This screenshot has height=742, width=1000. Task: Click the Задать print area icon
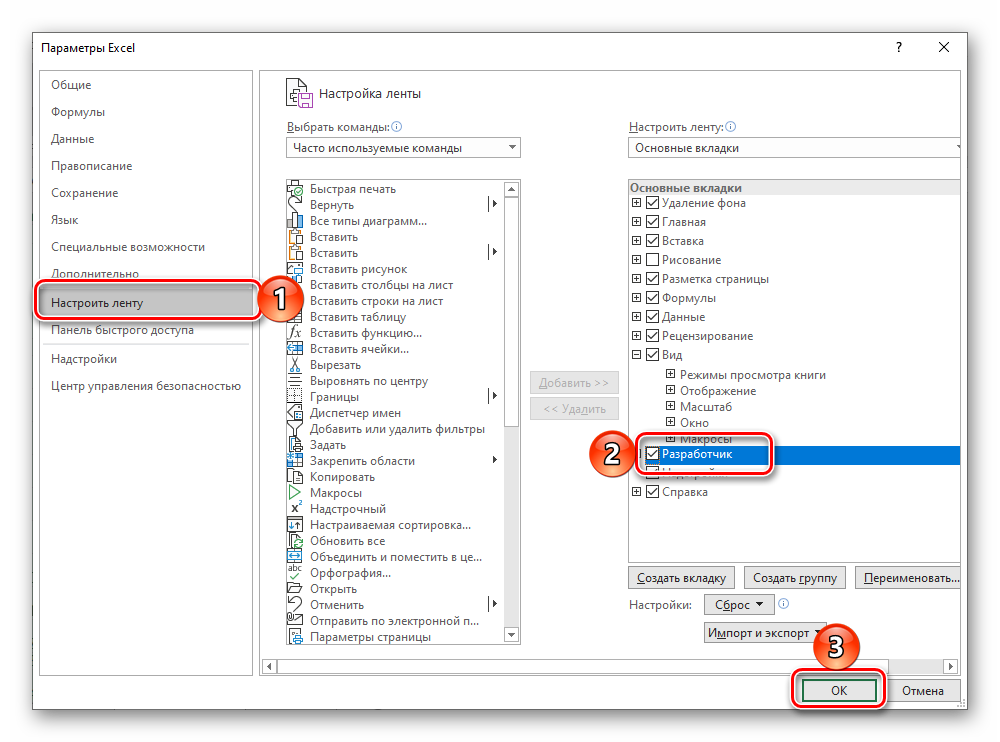click(295, 445)
